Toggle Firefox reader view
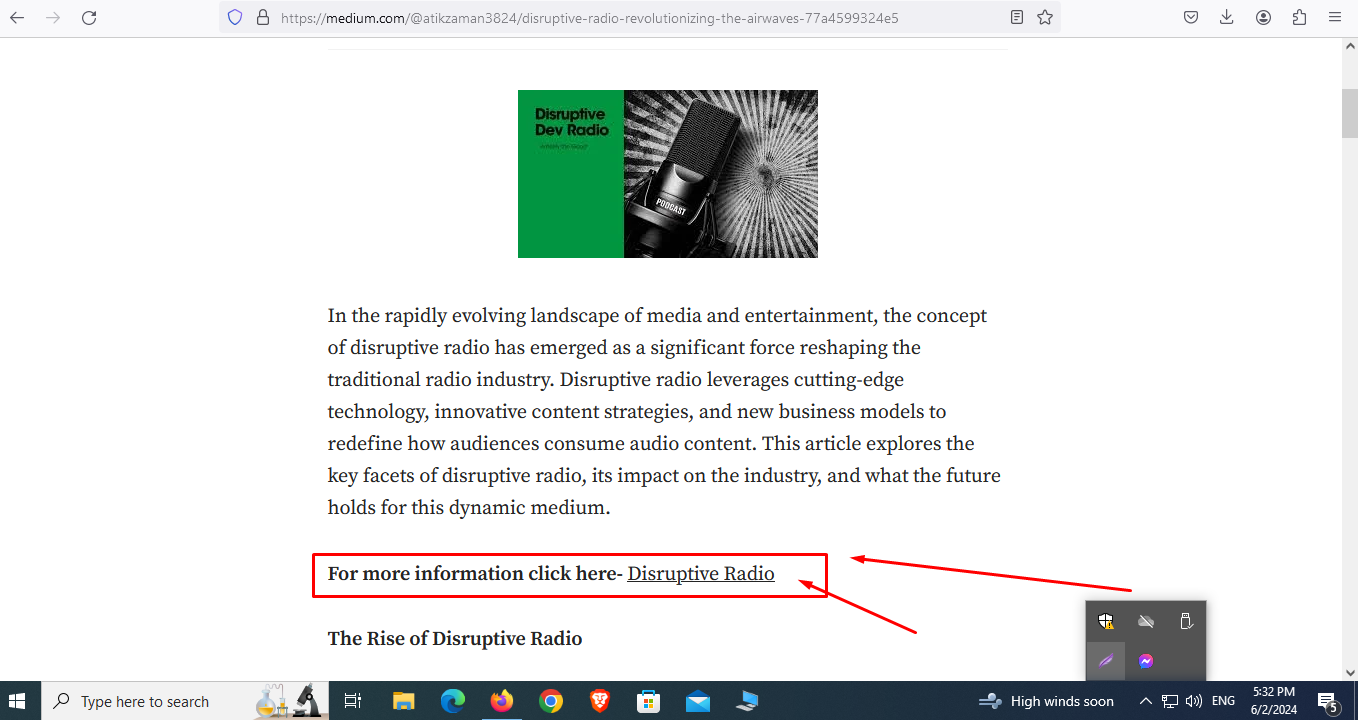The width and height of the screenshot is (1358, 720). pos(1017,17)
